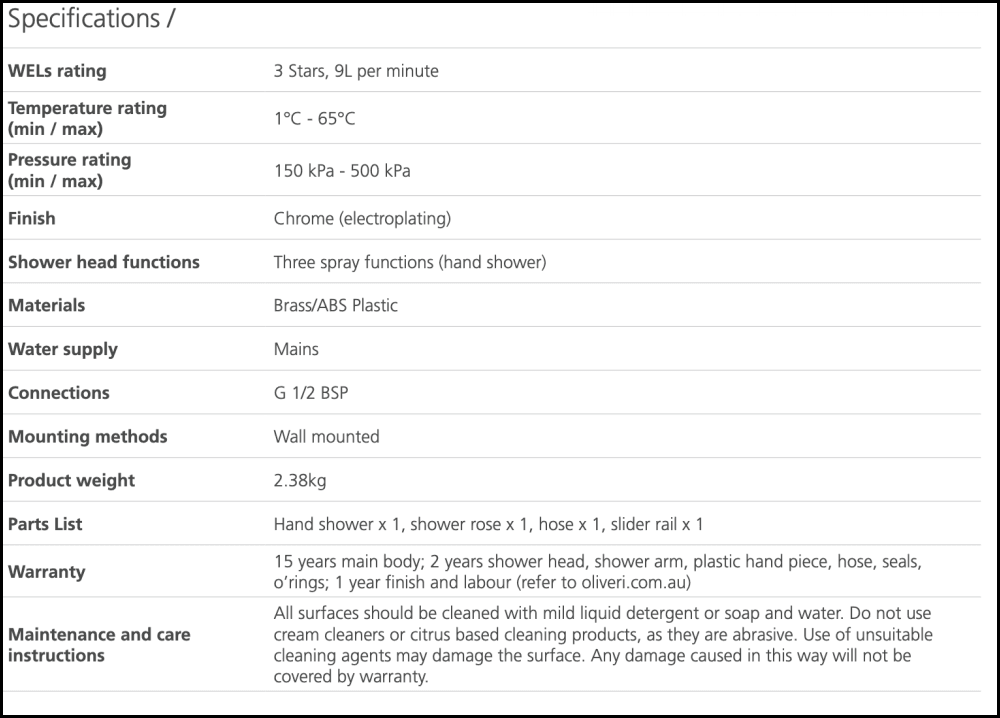Select the G 1/2 BSP connections value

click(x=311, y=393)
